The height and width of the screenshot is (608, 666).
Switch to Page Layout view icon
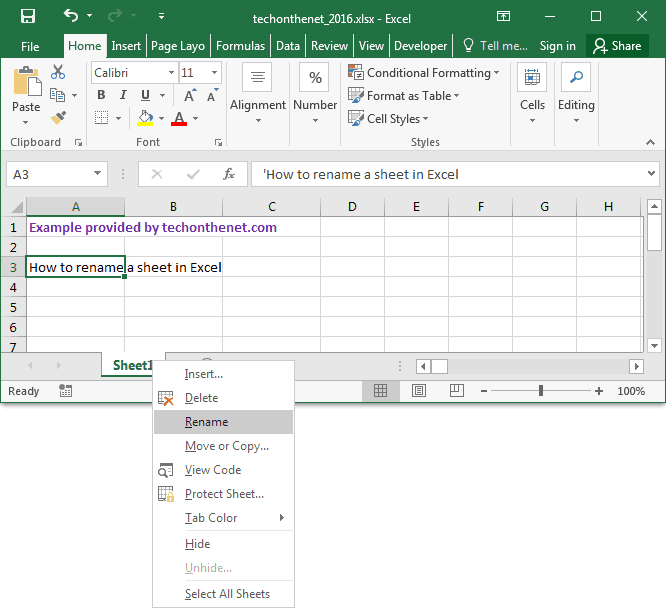tap(419, 391)
